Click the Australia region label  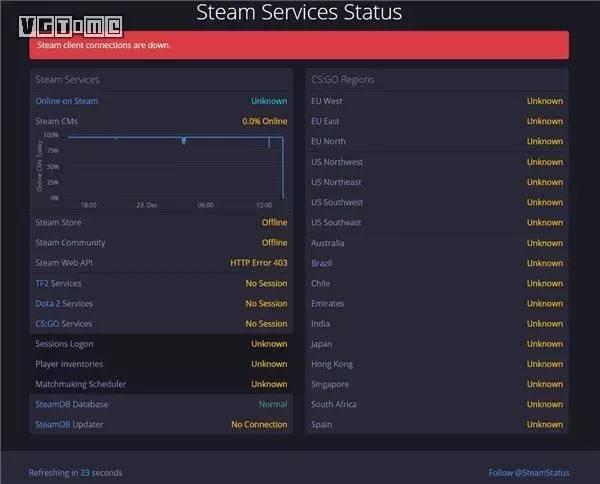(x=328, y=243)
